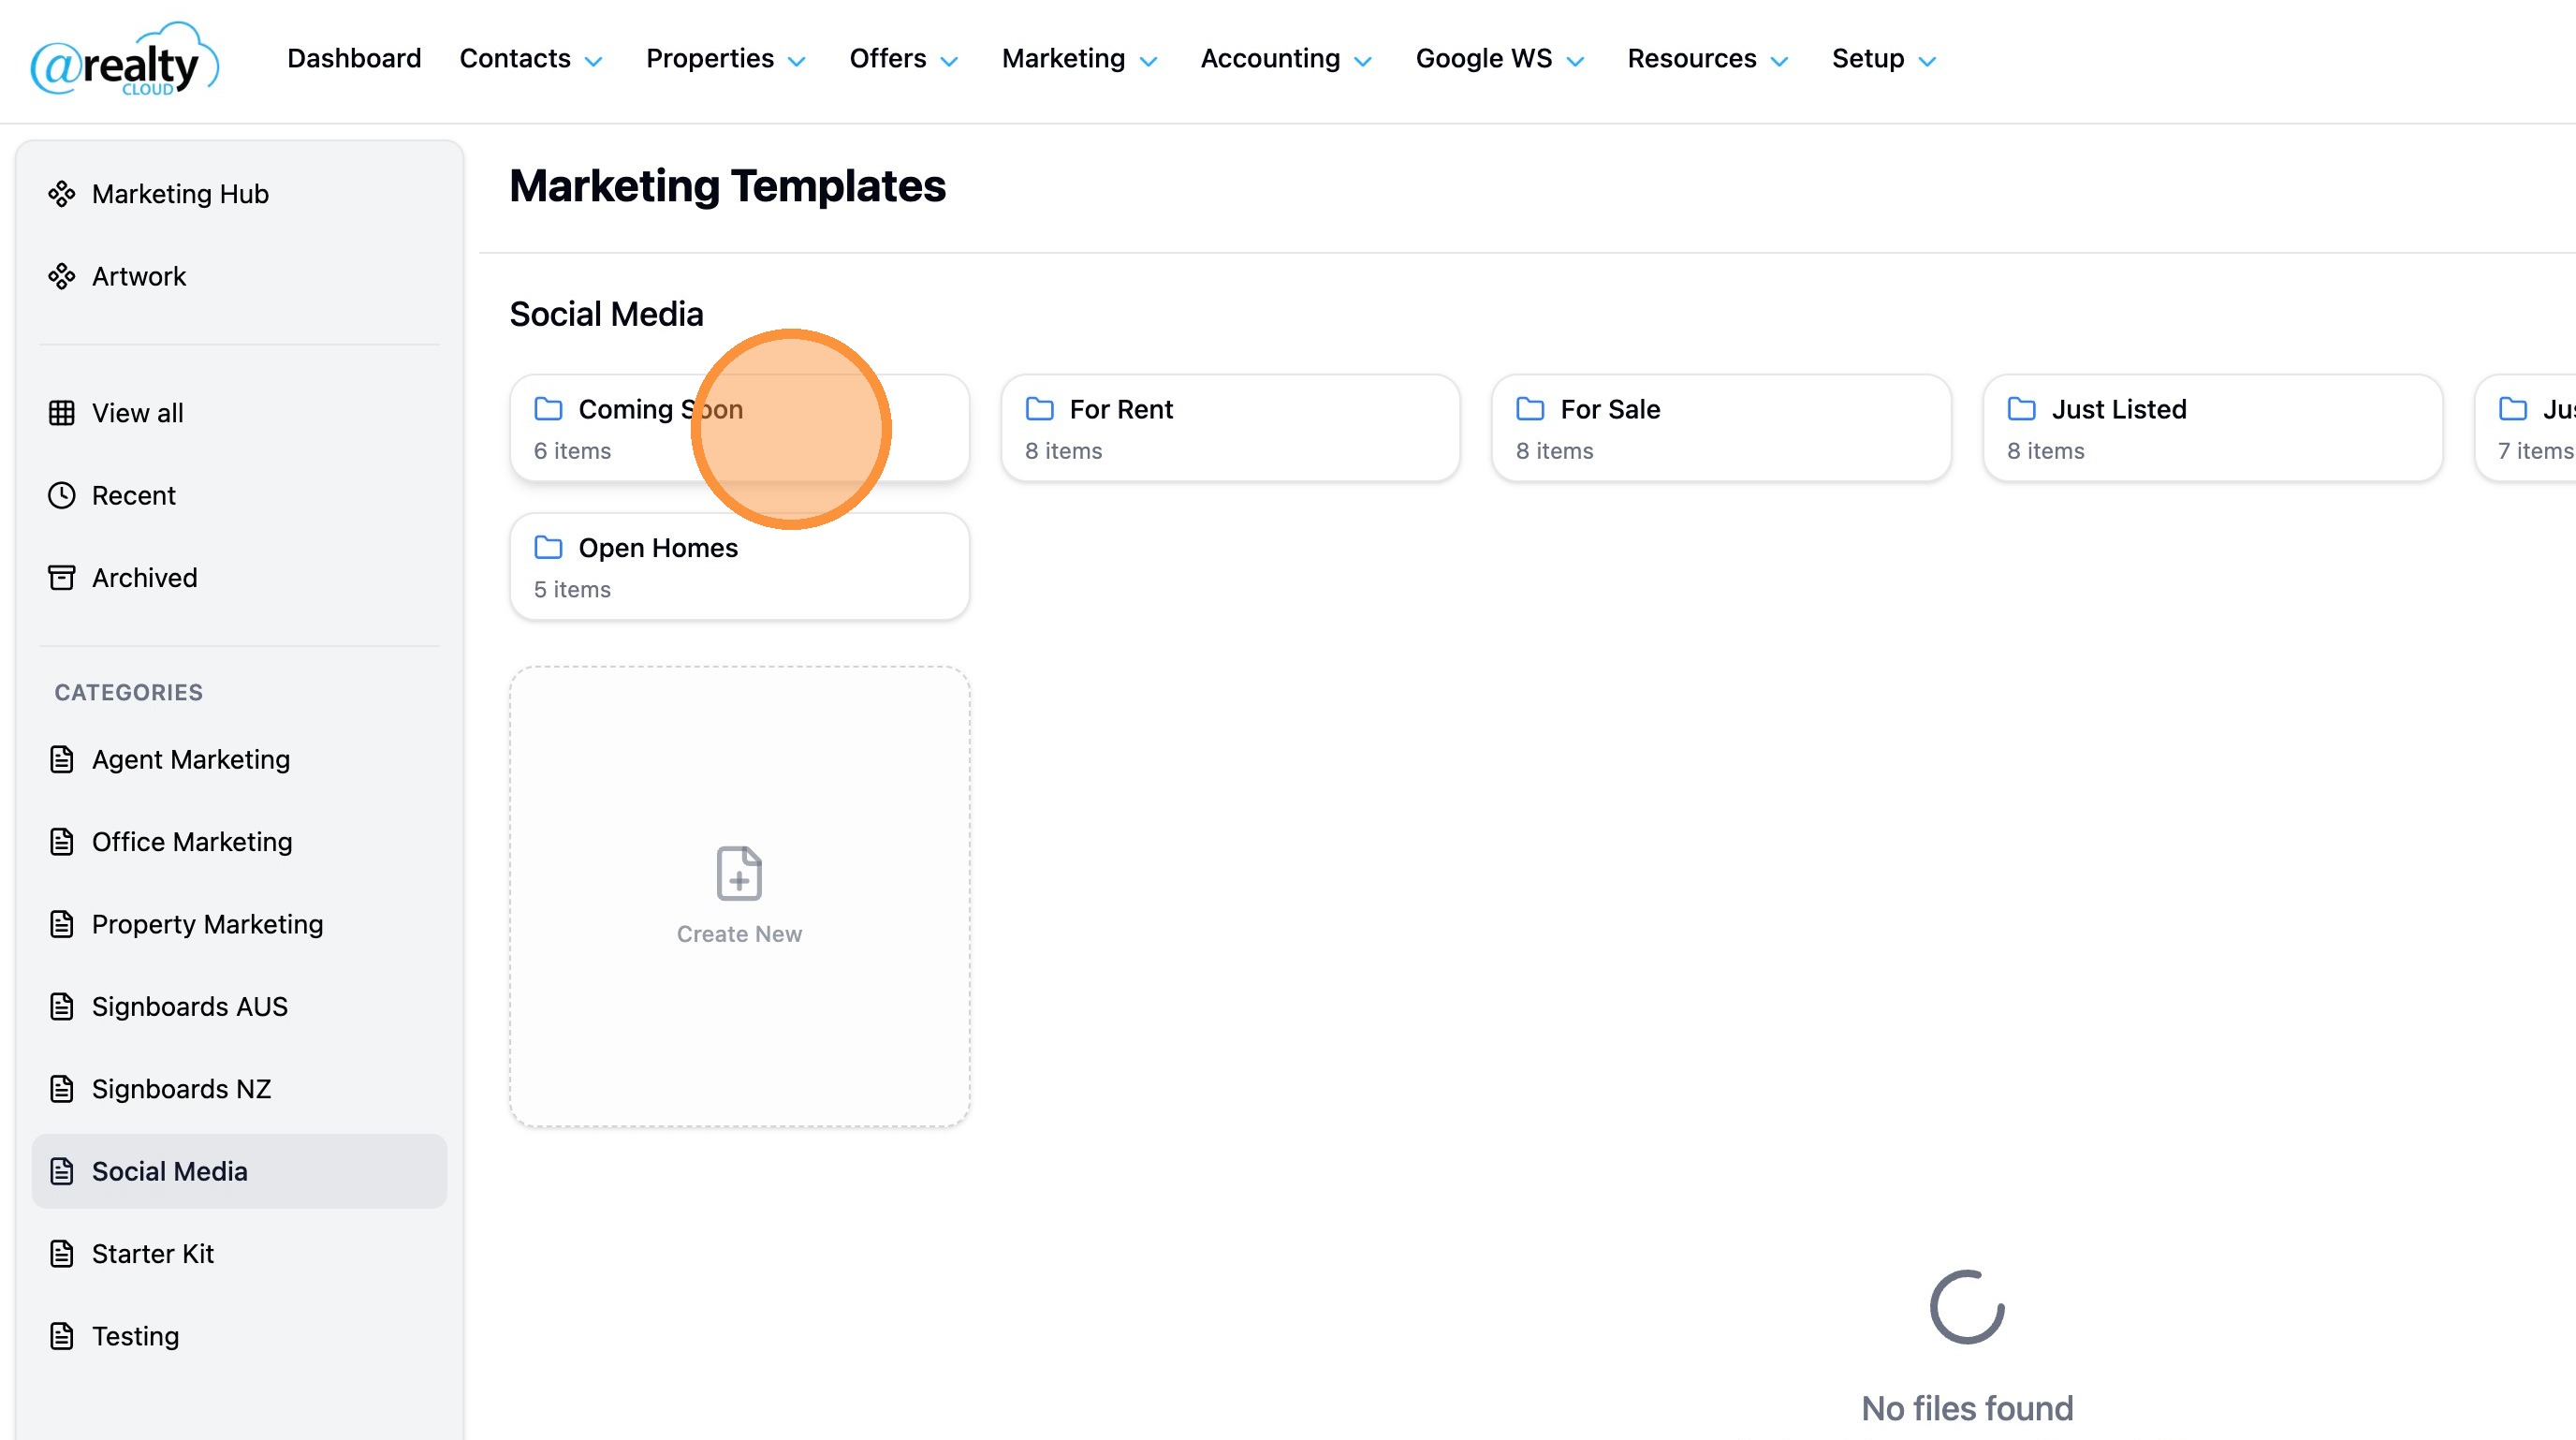
Task: Select the Social Media category
Action: click(x=239, y=1171)
